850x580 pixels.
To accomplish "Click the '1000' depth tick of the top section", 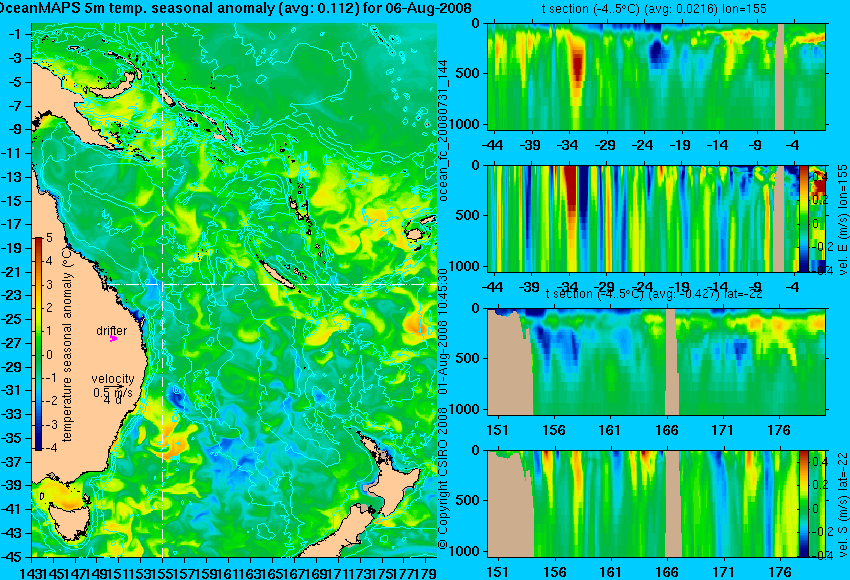I will click(465, 124).
